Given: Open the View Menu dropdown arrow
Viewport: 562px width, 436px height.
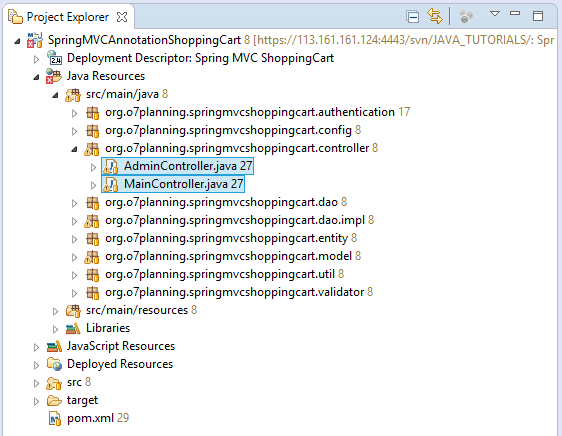Looking at the screenshot, I should (495, 14).
